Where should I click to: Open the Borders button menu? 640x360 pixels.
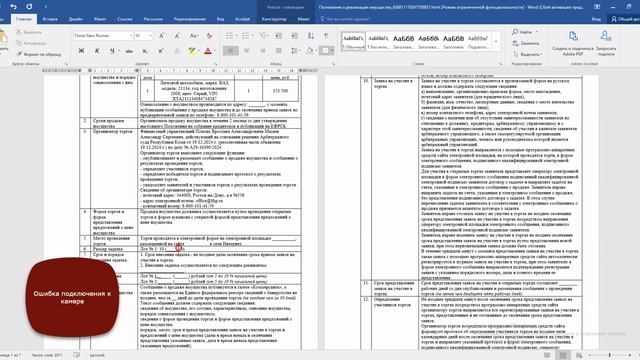[x=327, y=51]
